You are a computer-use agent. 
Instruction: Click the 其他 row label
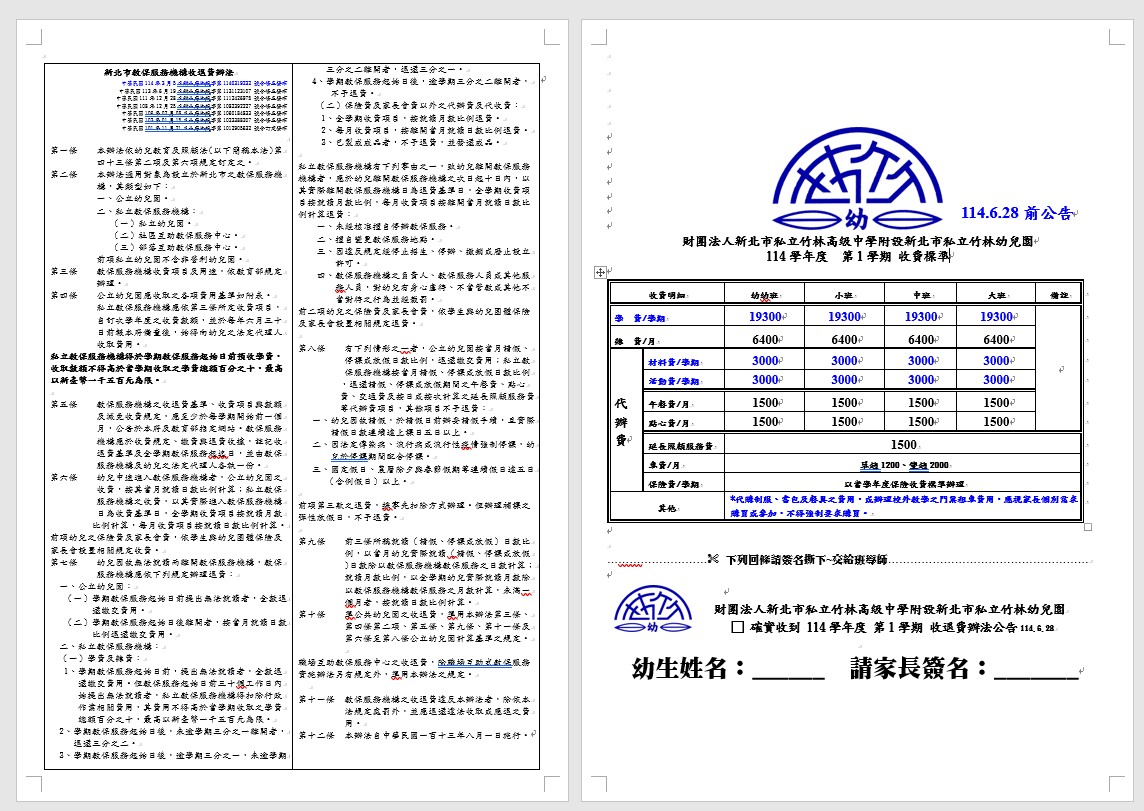point(667,508)
